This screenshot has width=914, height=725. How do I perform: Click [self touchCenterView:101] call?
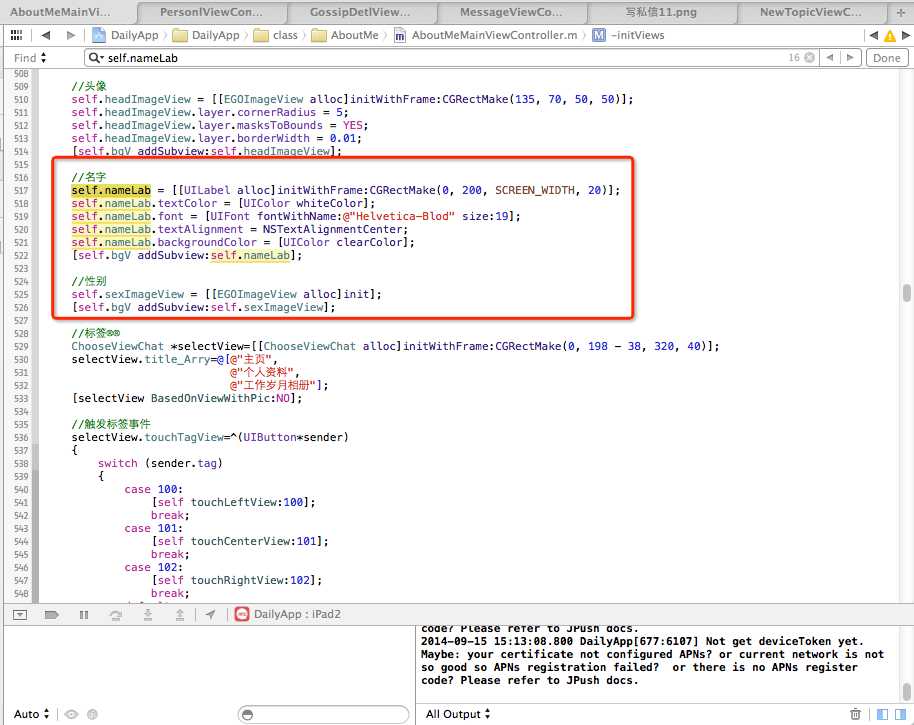point(240,541)
